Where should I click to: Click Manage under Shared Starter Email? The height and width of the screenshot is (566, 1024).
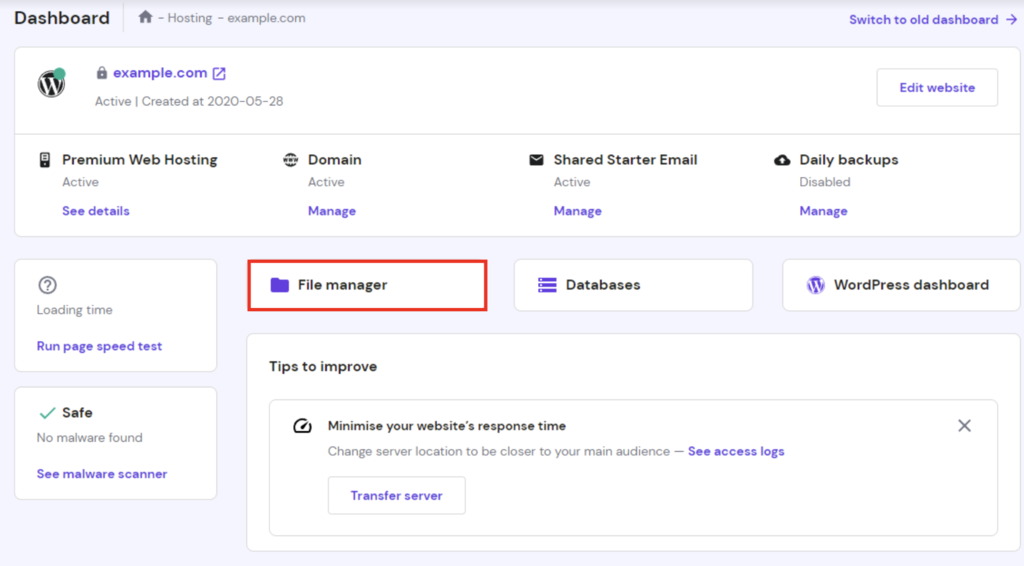click(x=577, y=211)
